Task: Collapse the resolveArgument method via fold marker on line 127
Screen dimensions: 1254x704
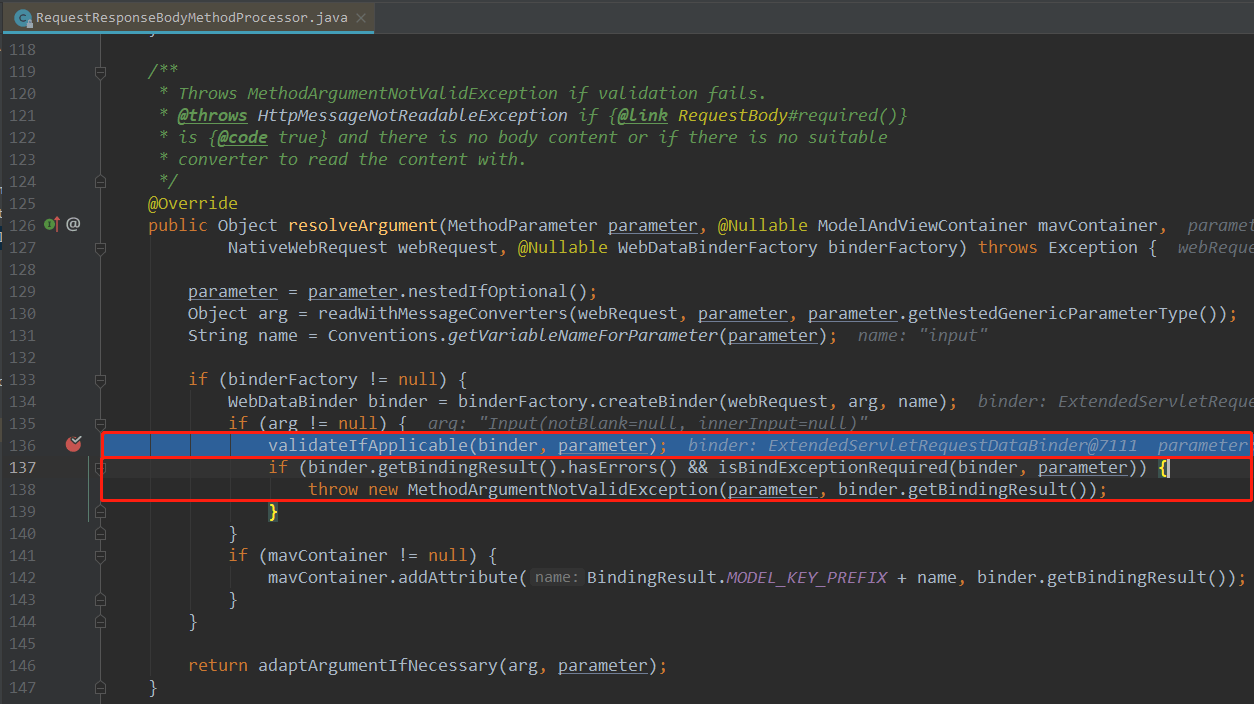Action: click(x=99, y=247)
